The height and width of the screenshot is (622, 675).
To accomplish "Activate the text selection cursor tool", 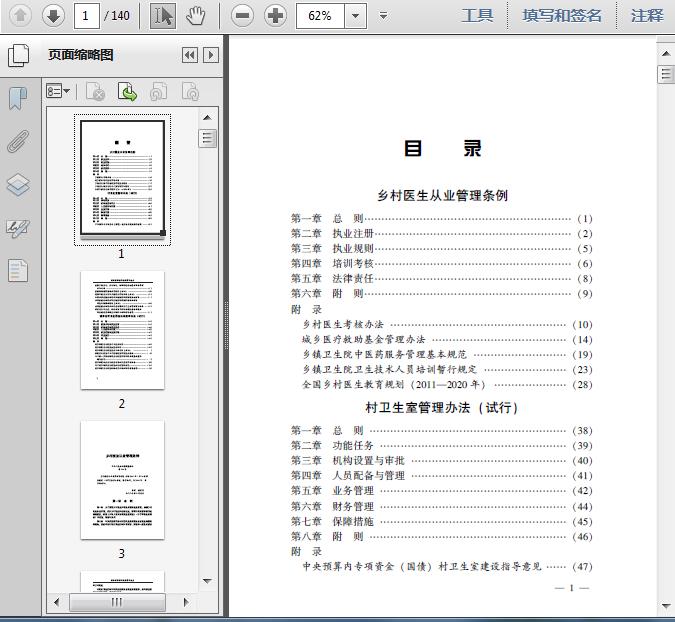I will (x=163, y=16).
